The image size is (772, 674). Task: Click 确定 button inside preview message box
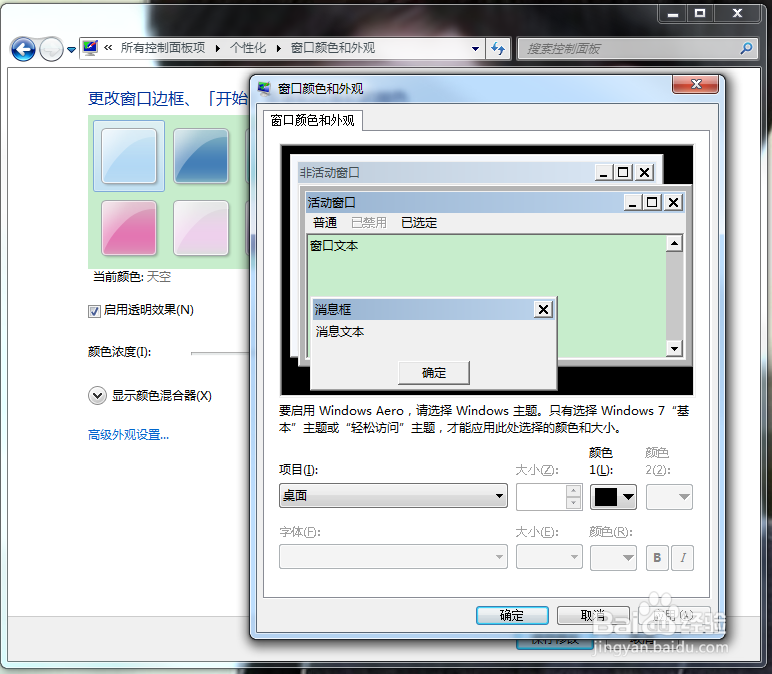434,373
